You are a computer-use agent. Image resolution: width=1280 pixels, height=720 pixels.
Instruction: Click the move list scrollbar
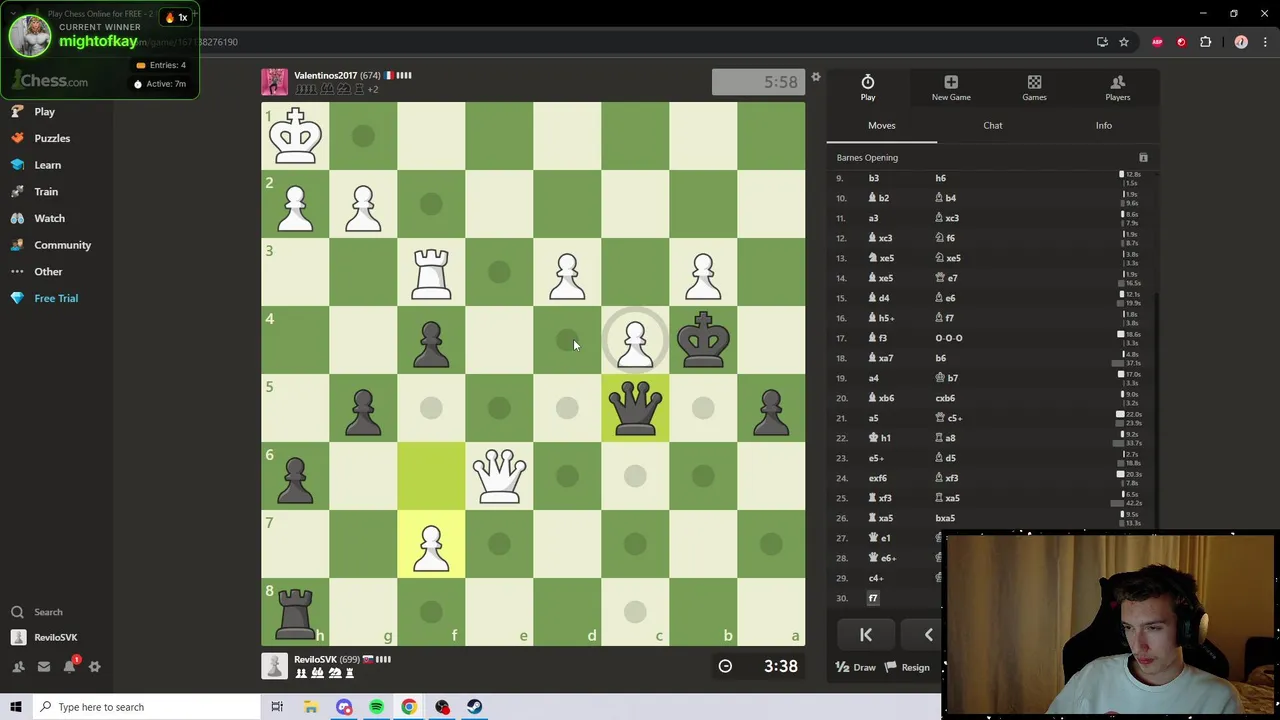[1157, 408]
